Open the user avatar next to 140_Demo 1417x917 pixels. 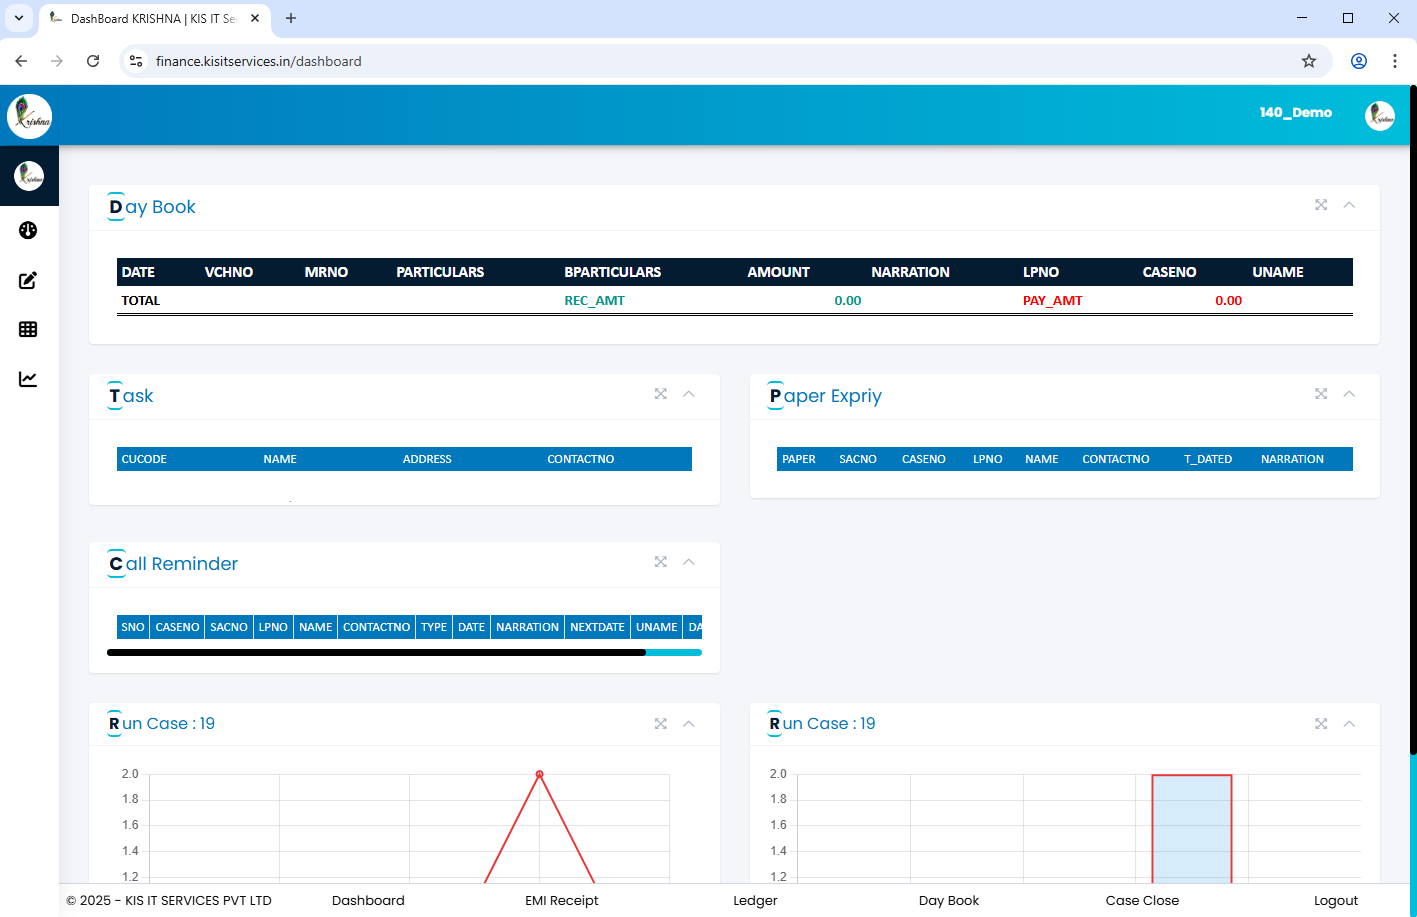[1380, 116]
